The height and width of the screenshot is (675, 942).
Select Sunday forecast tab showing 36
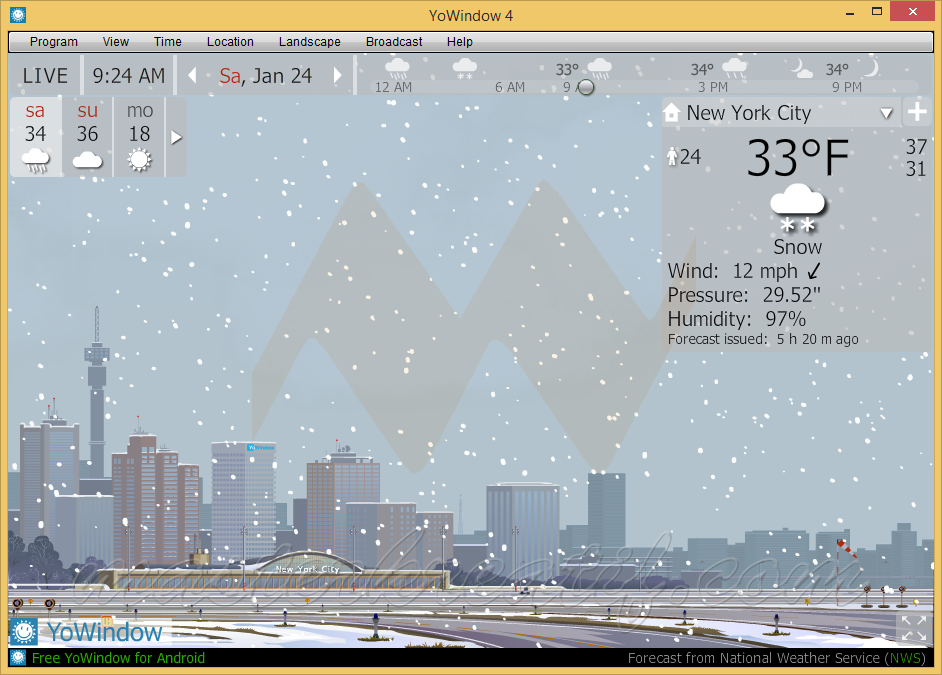[x=88, y=137]
